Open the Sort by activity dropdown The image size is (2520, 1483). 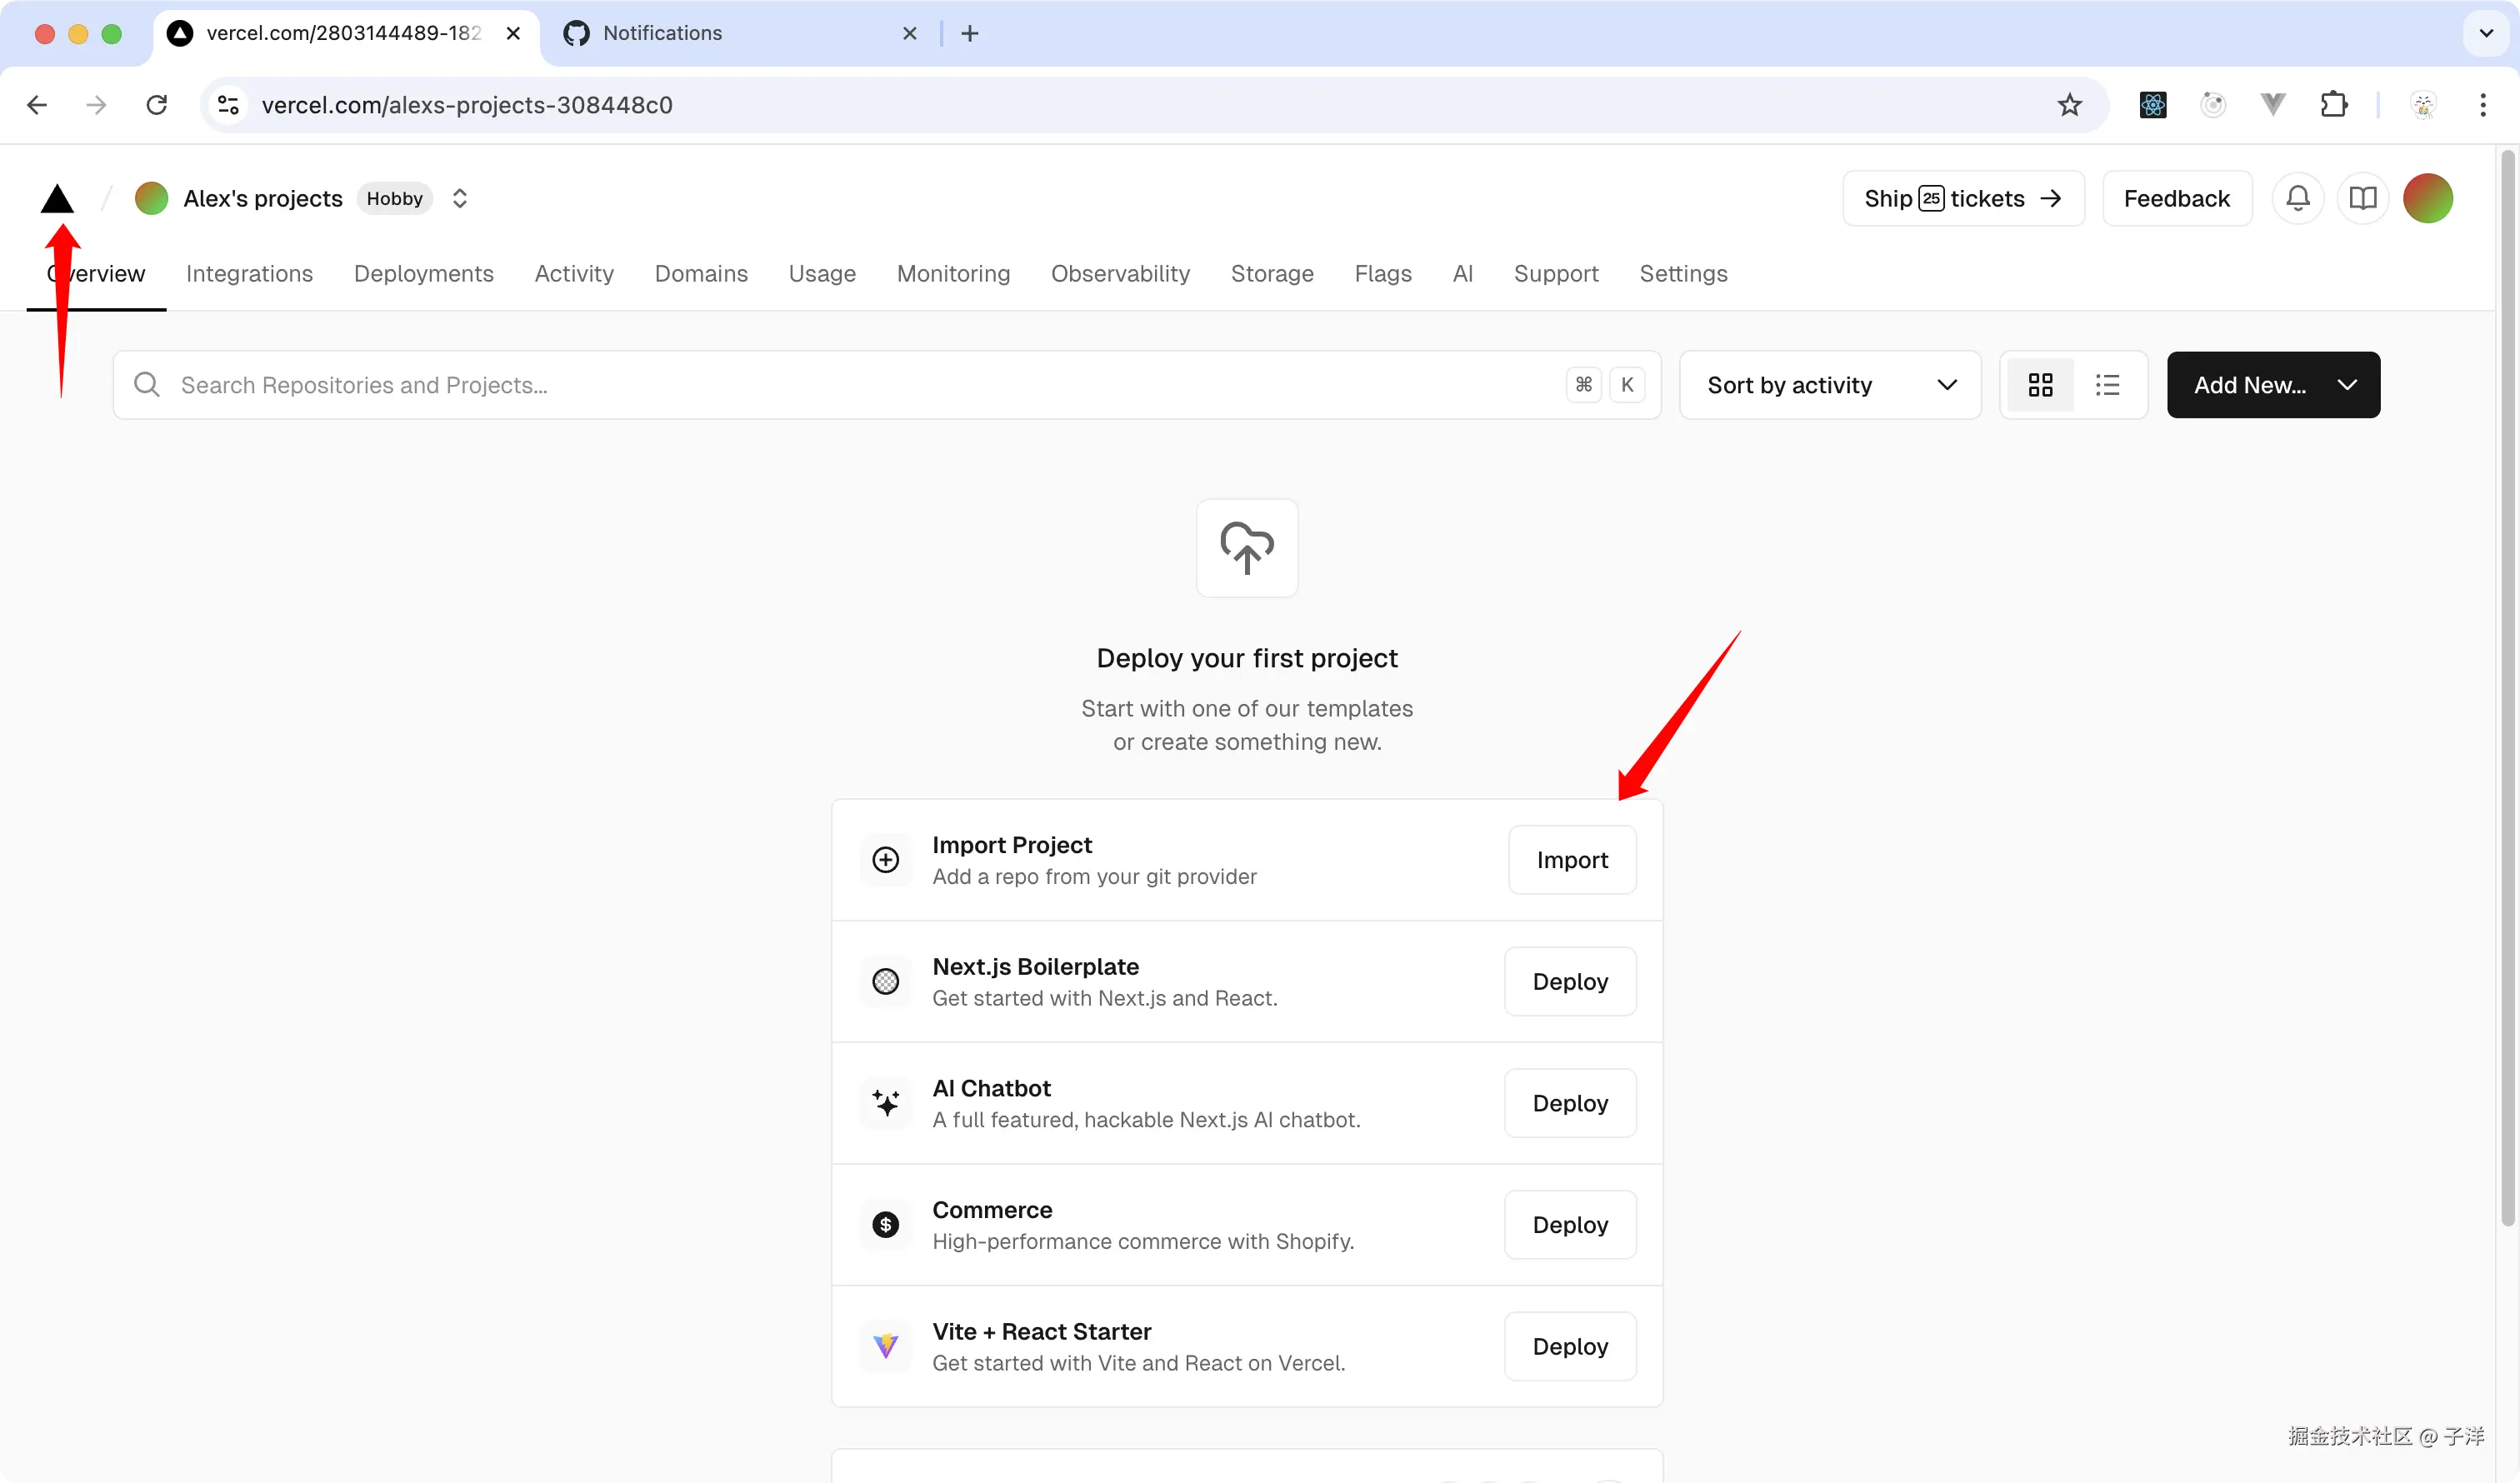tap(1829, 385)
